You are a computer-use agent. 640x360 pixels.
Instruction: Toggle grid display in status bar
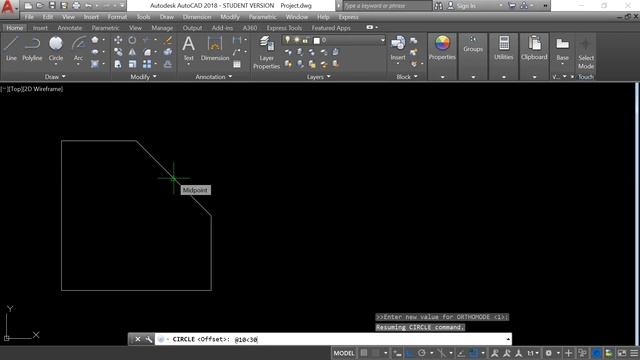[x=364, y=353]
